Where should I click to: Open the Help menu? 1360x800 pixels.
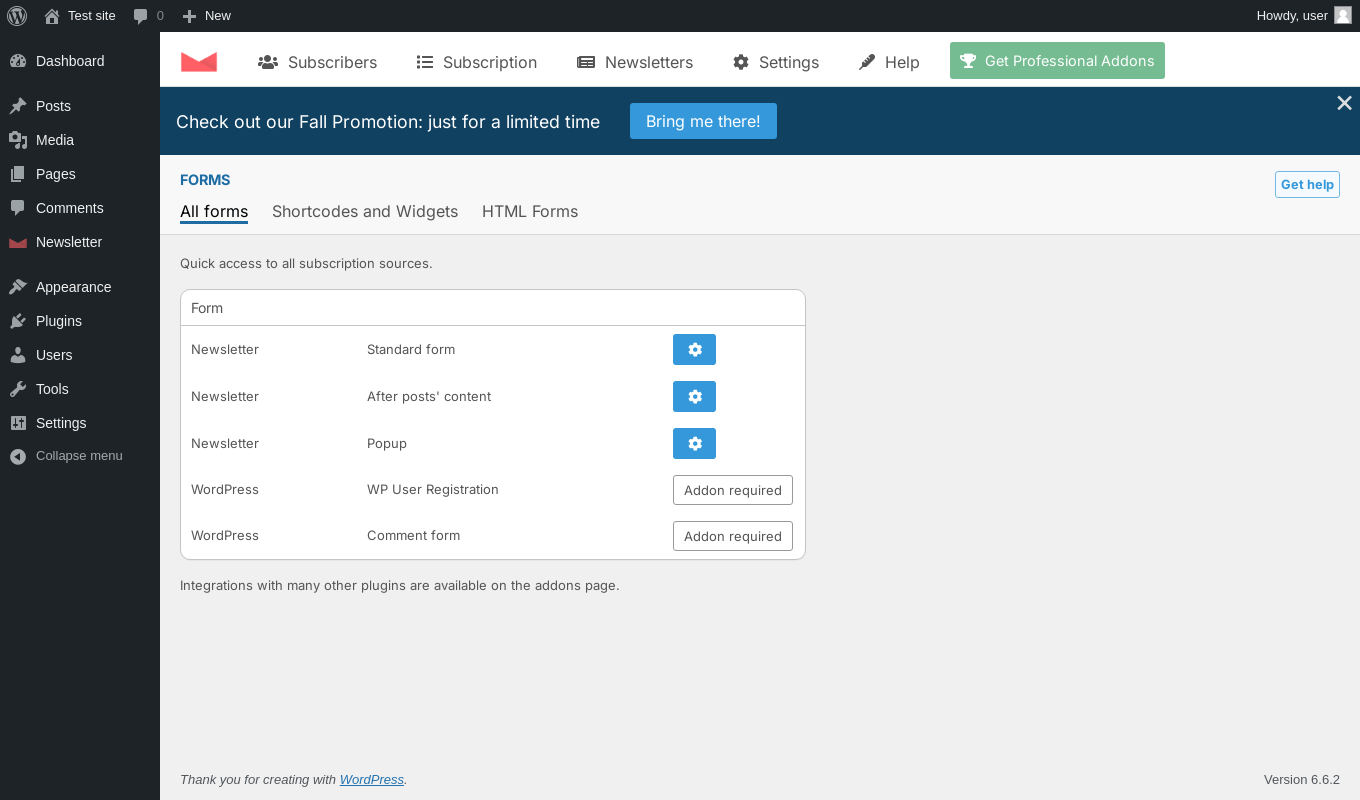pos(889,62)
